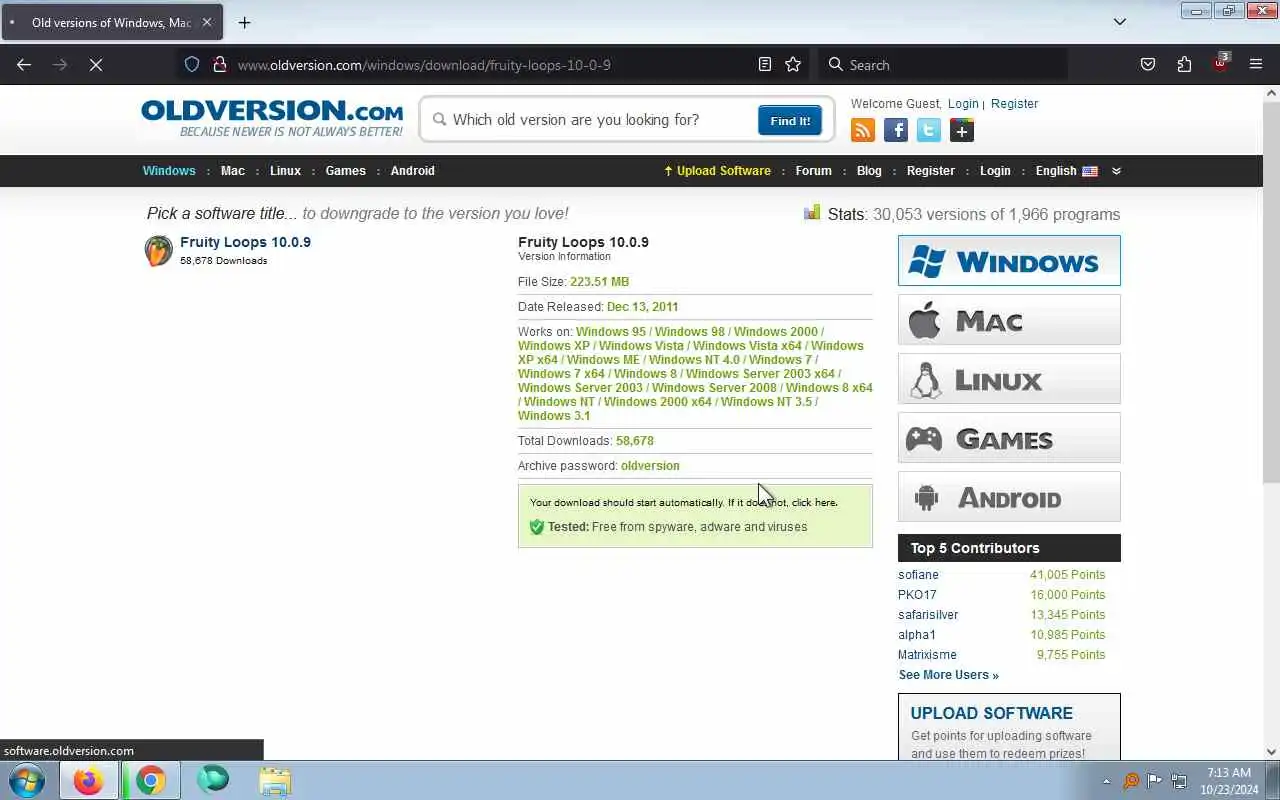Open the File Explorer taskbar icon

coord(274,780)
